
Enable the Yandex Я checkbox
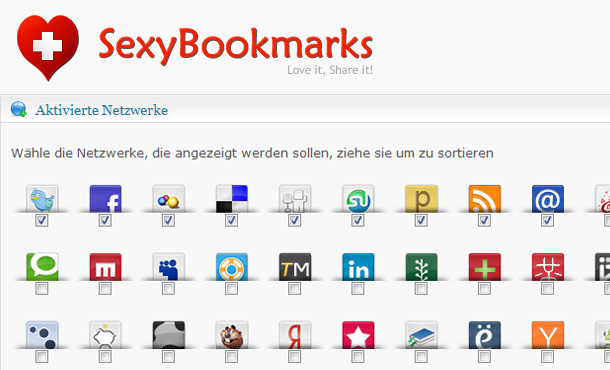(295, 357)
